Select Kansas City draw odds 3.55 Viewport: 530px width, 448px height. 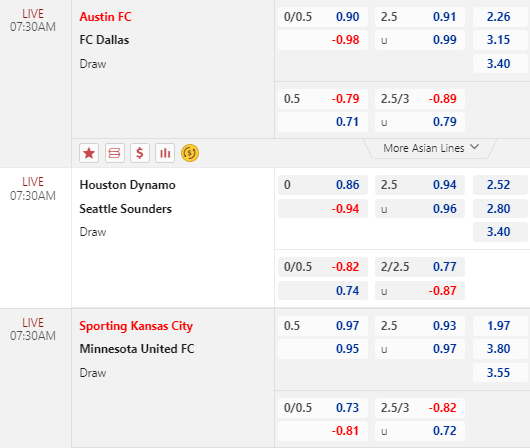(500, 373)
